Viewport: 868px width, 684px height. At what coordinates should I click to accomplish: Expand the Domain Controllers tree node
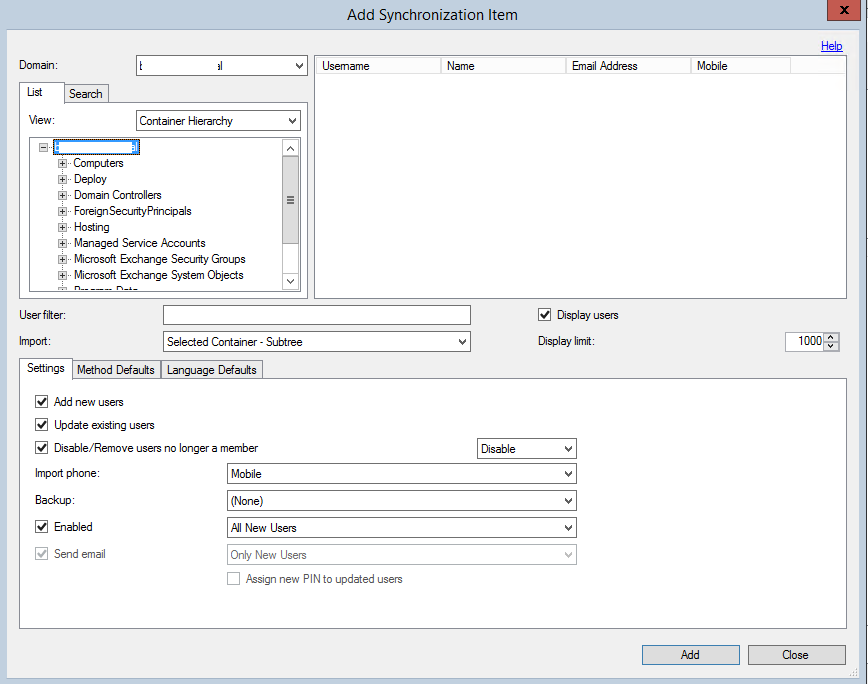click(x=63, y=195)
